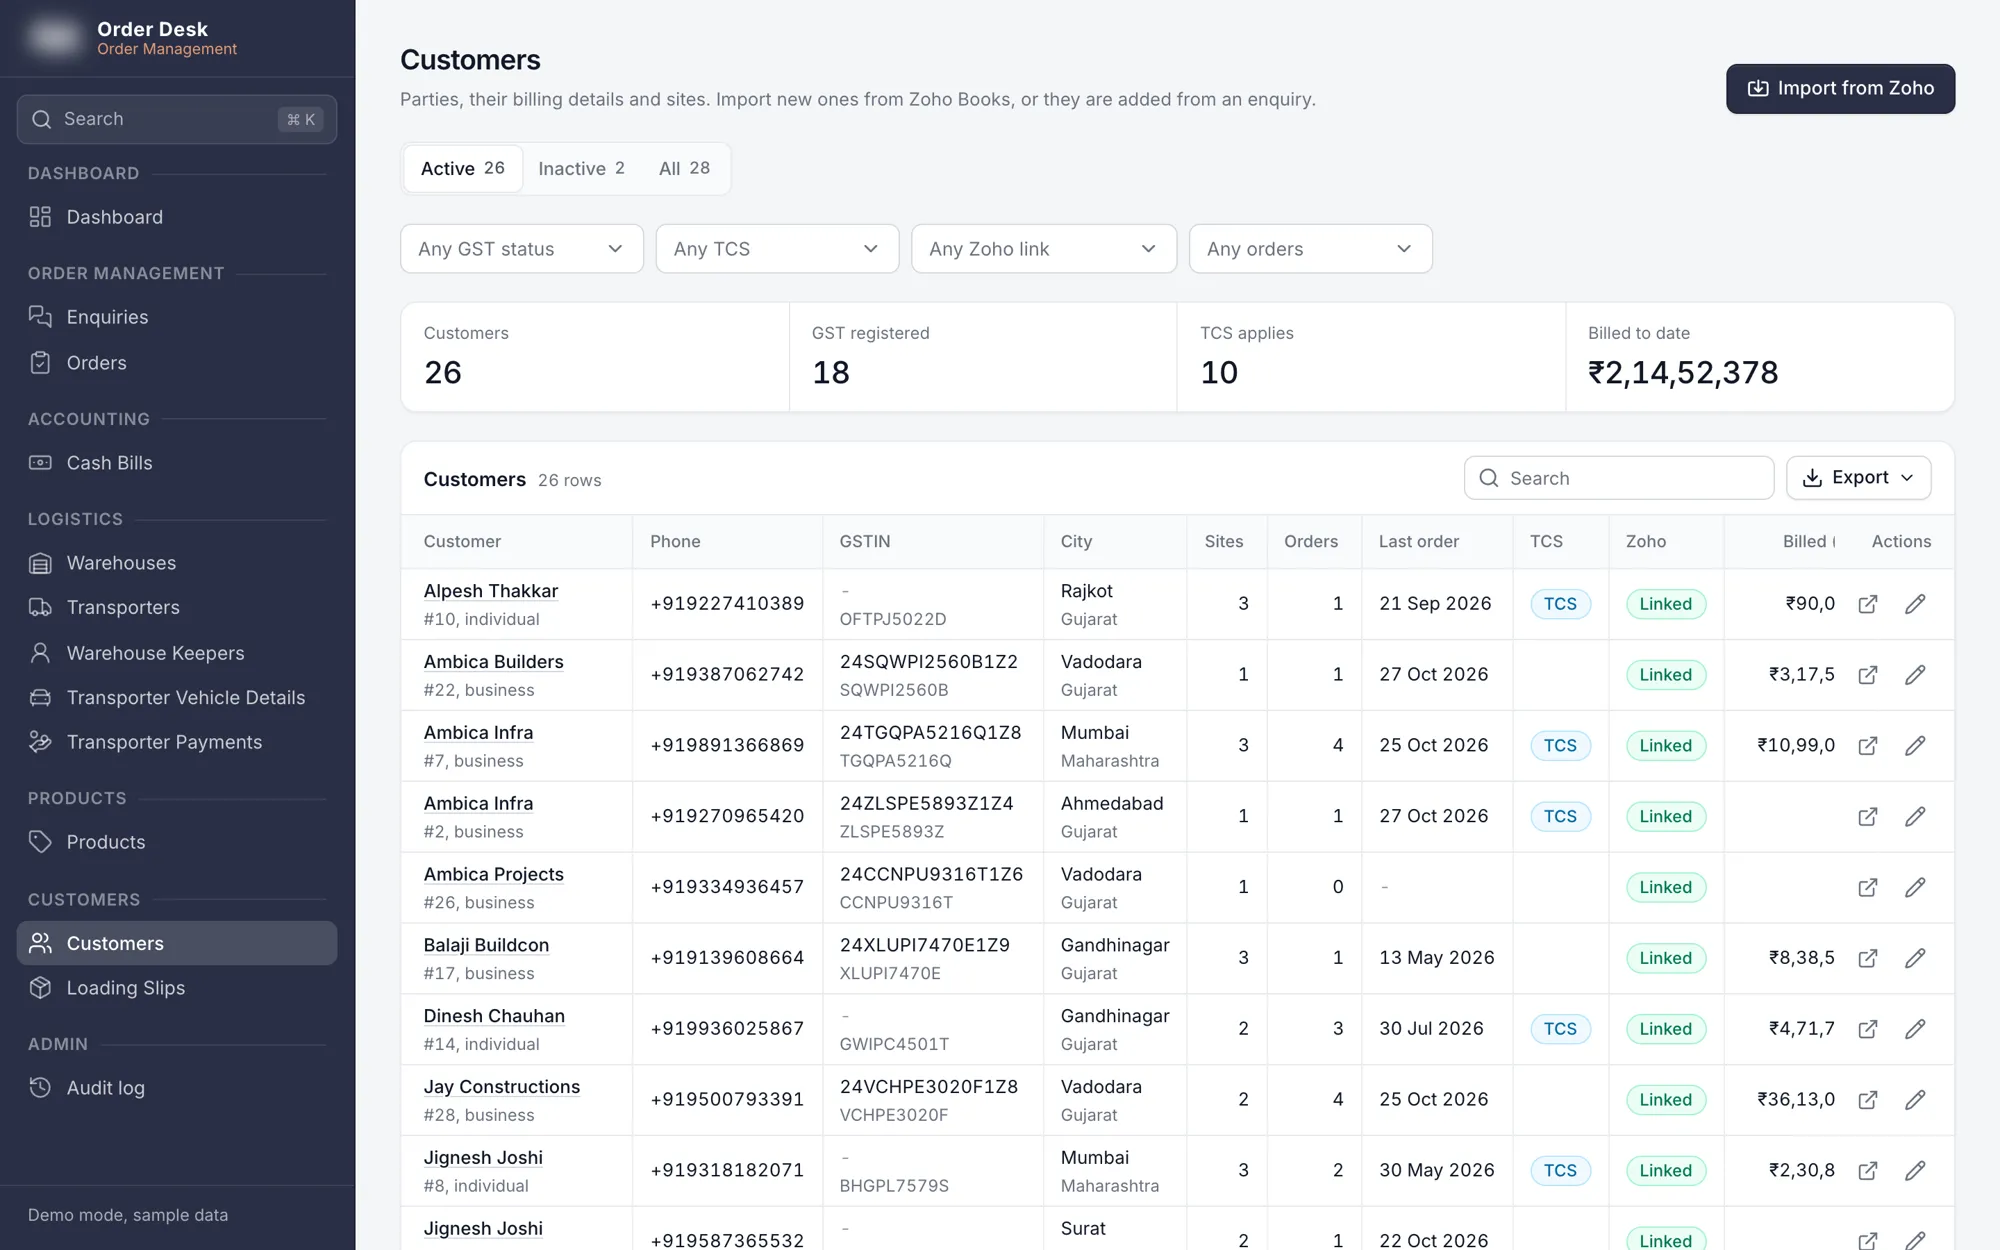
Task: Switch to Inactive customers tab
Action: coord(581,169)
